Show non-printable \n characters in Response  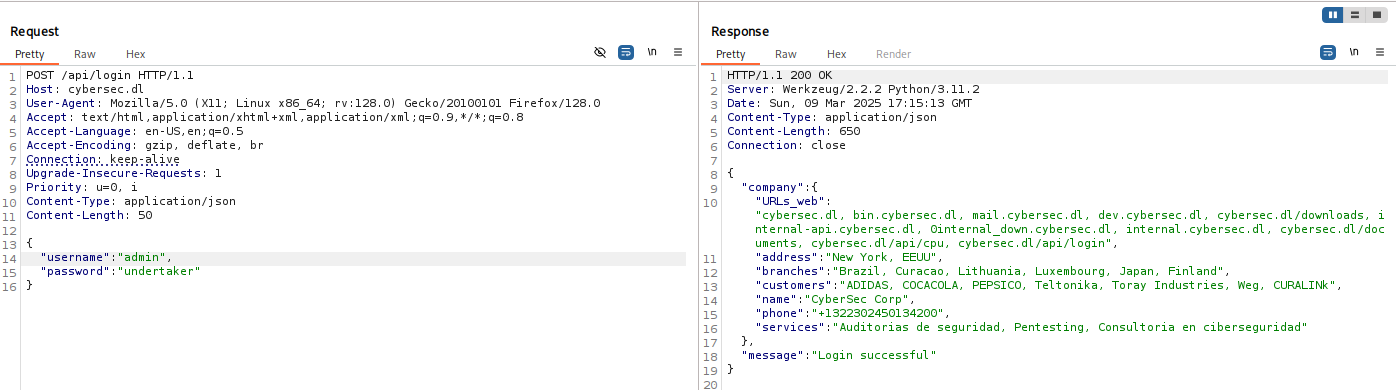1354,52
